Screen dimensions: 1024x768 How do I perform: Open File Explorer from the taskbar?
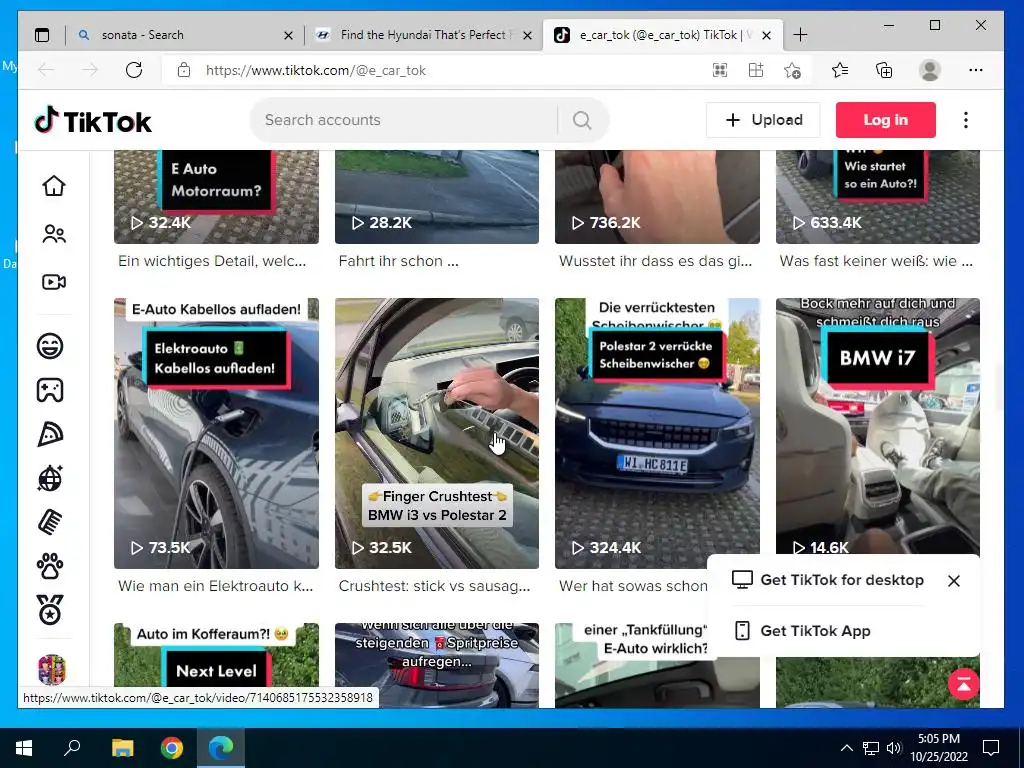pyautogui.click(x=123, y=748)
